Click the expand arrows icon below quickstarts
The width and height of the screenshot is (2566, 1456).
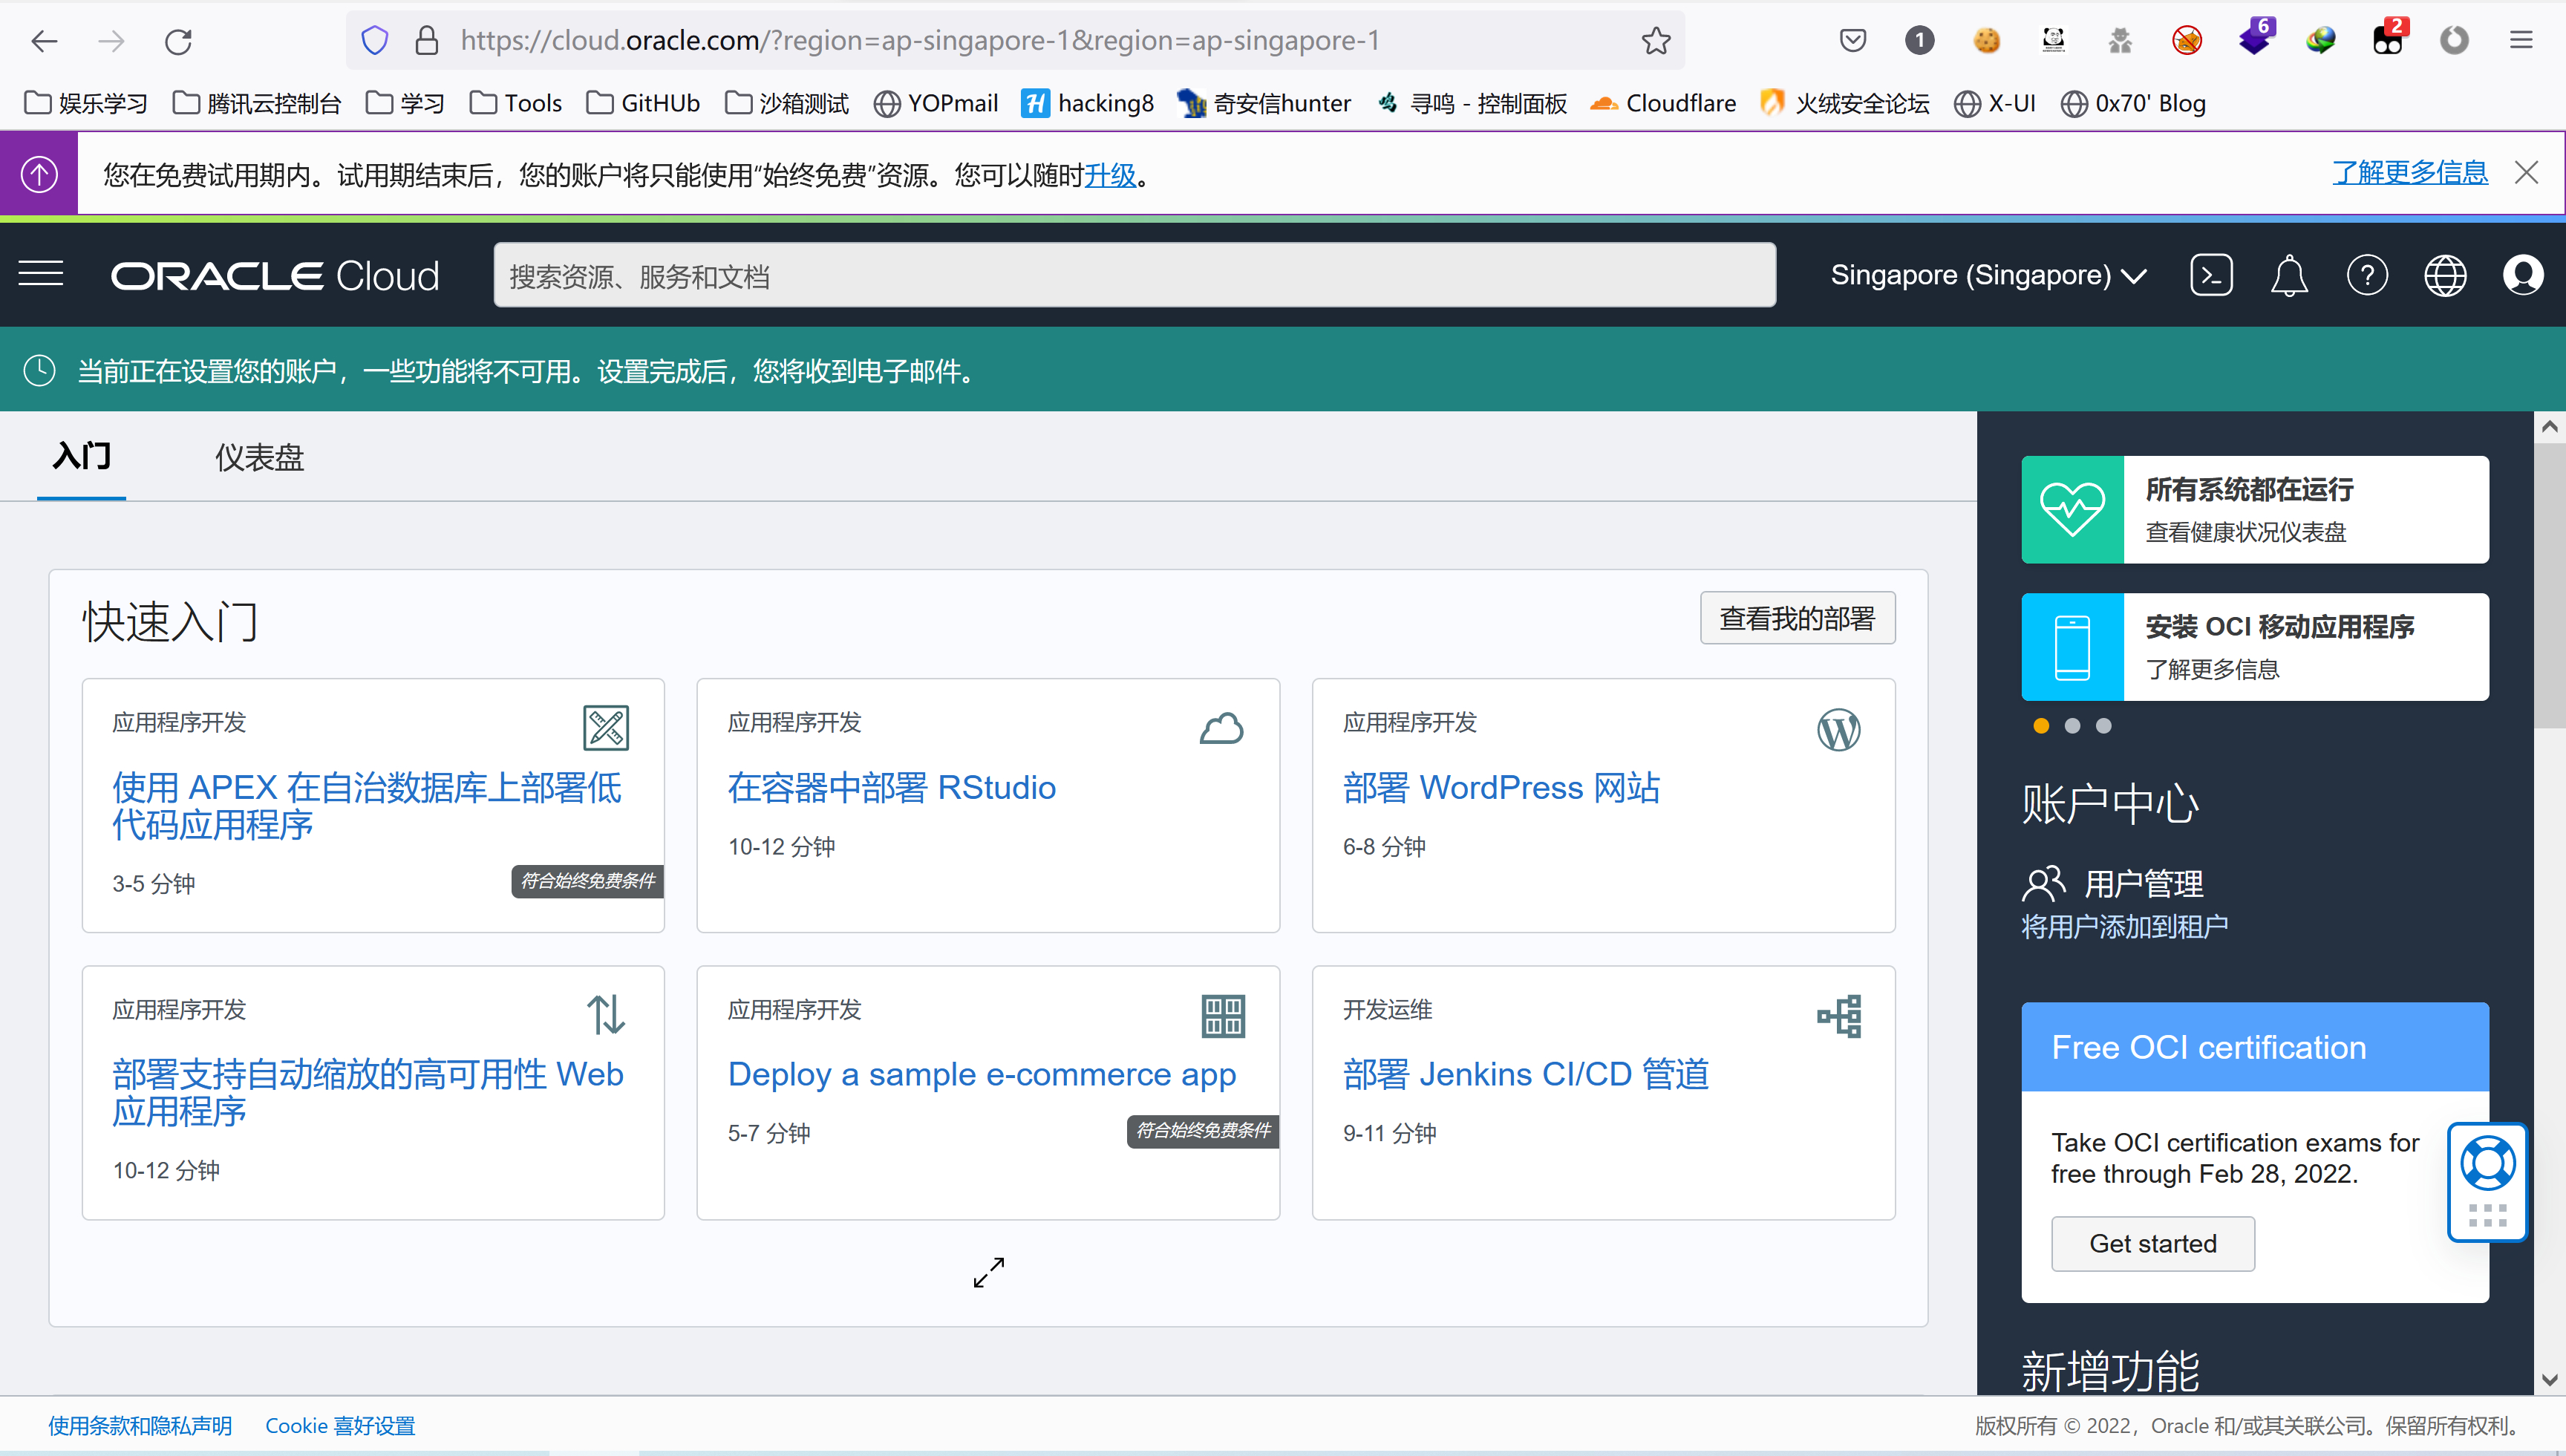(988, 1272)
